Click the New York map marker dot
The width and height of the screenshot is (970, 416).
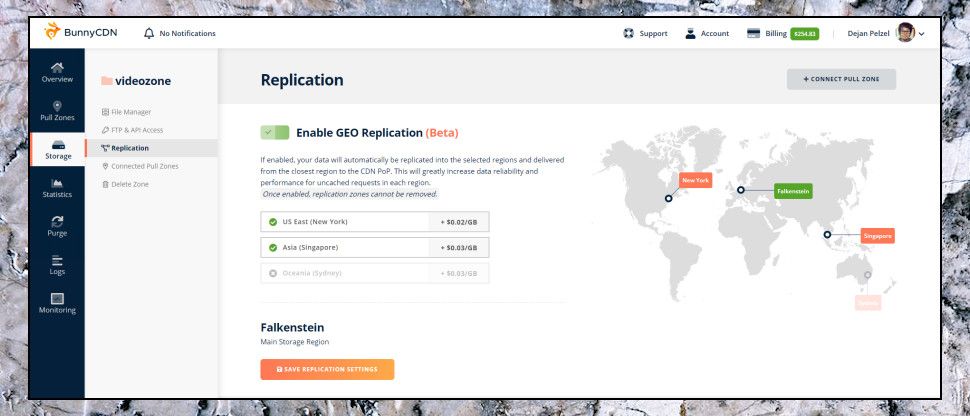[668, 199]
